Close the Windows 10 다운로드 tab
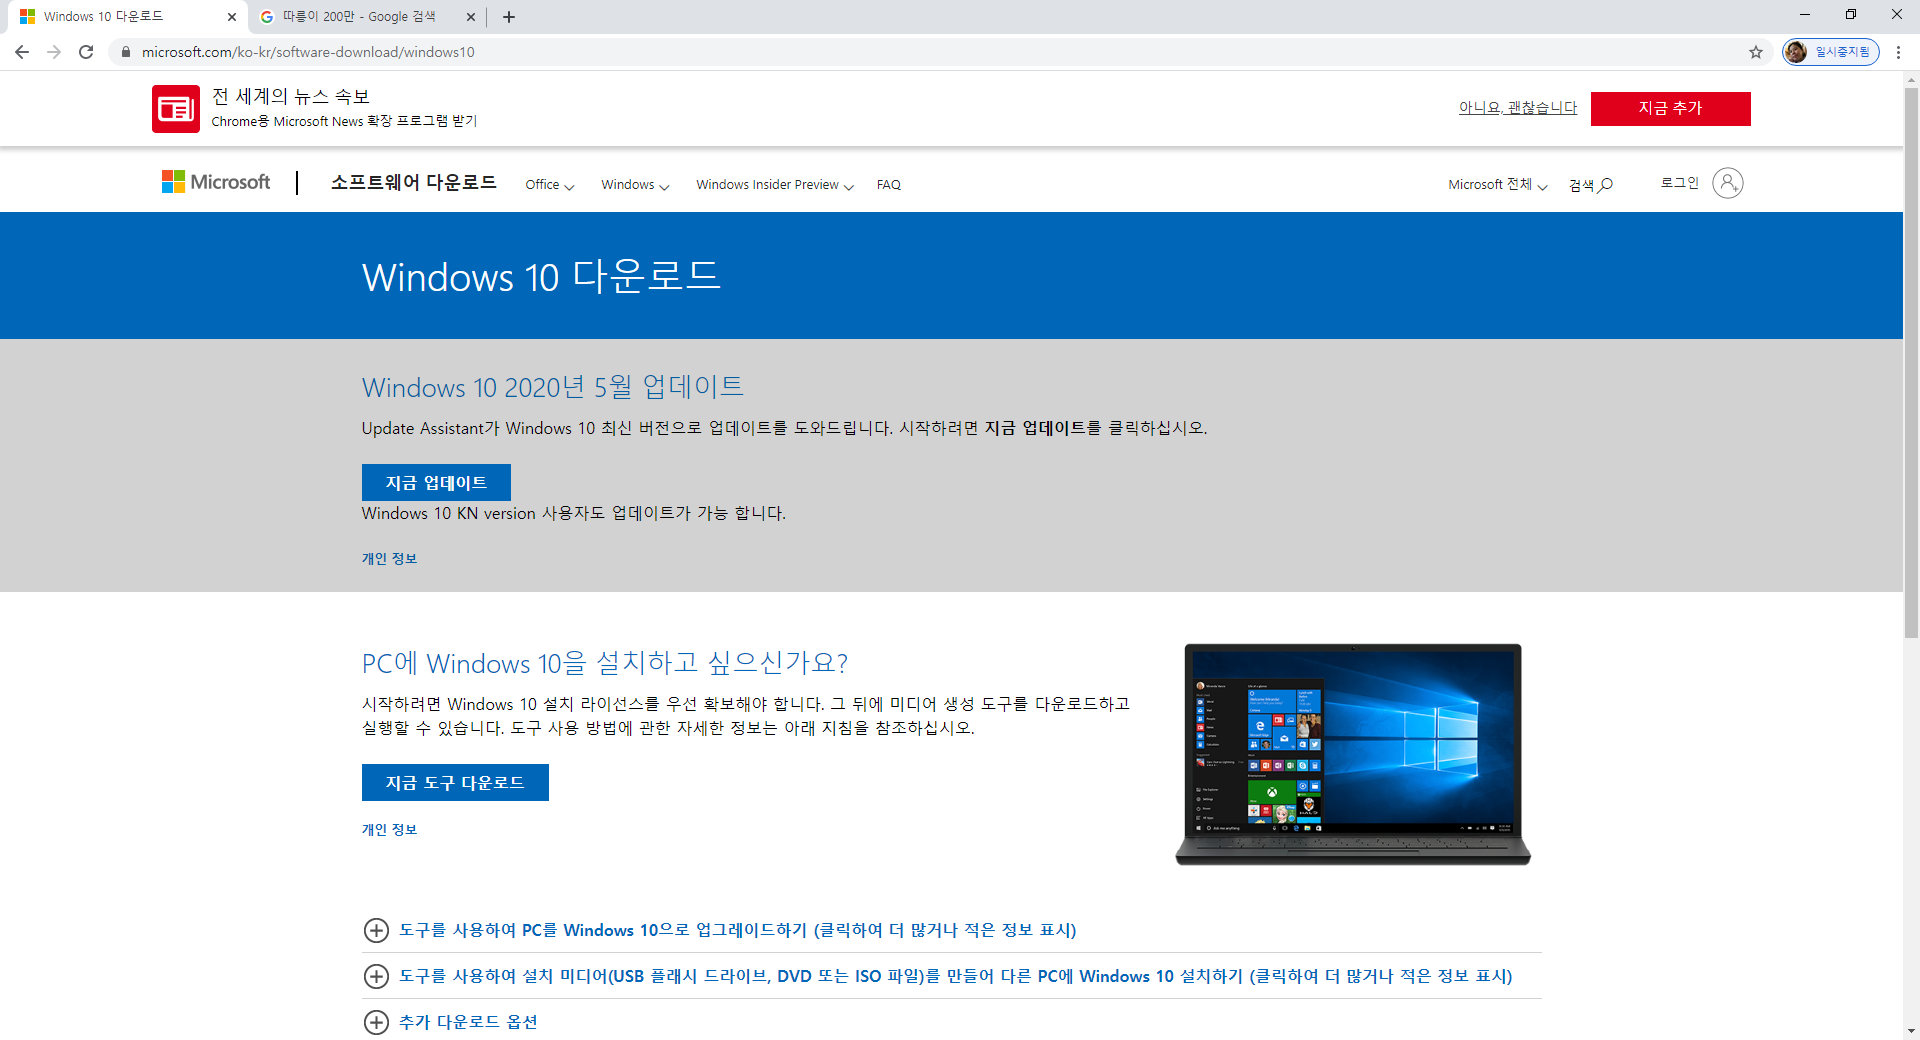Image resolution: width=1920 pixels, height=1040 pixels. coord(232,17)
